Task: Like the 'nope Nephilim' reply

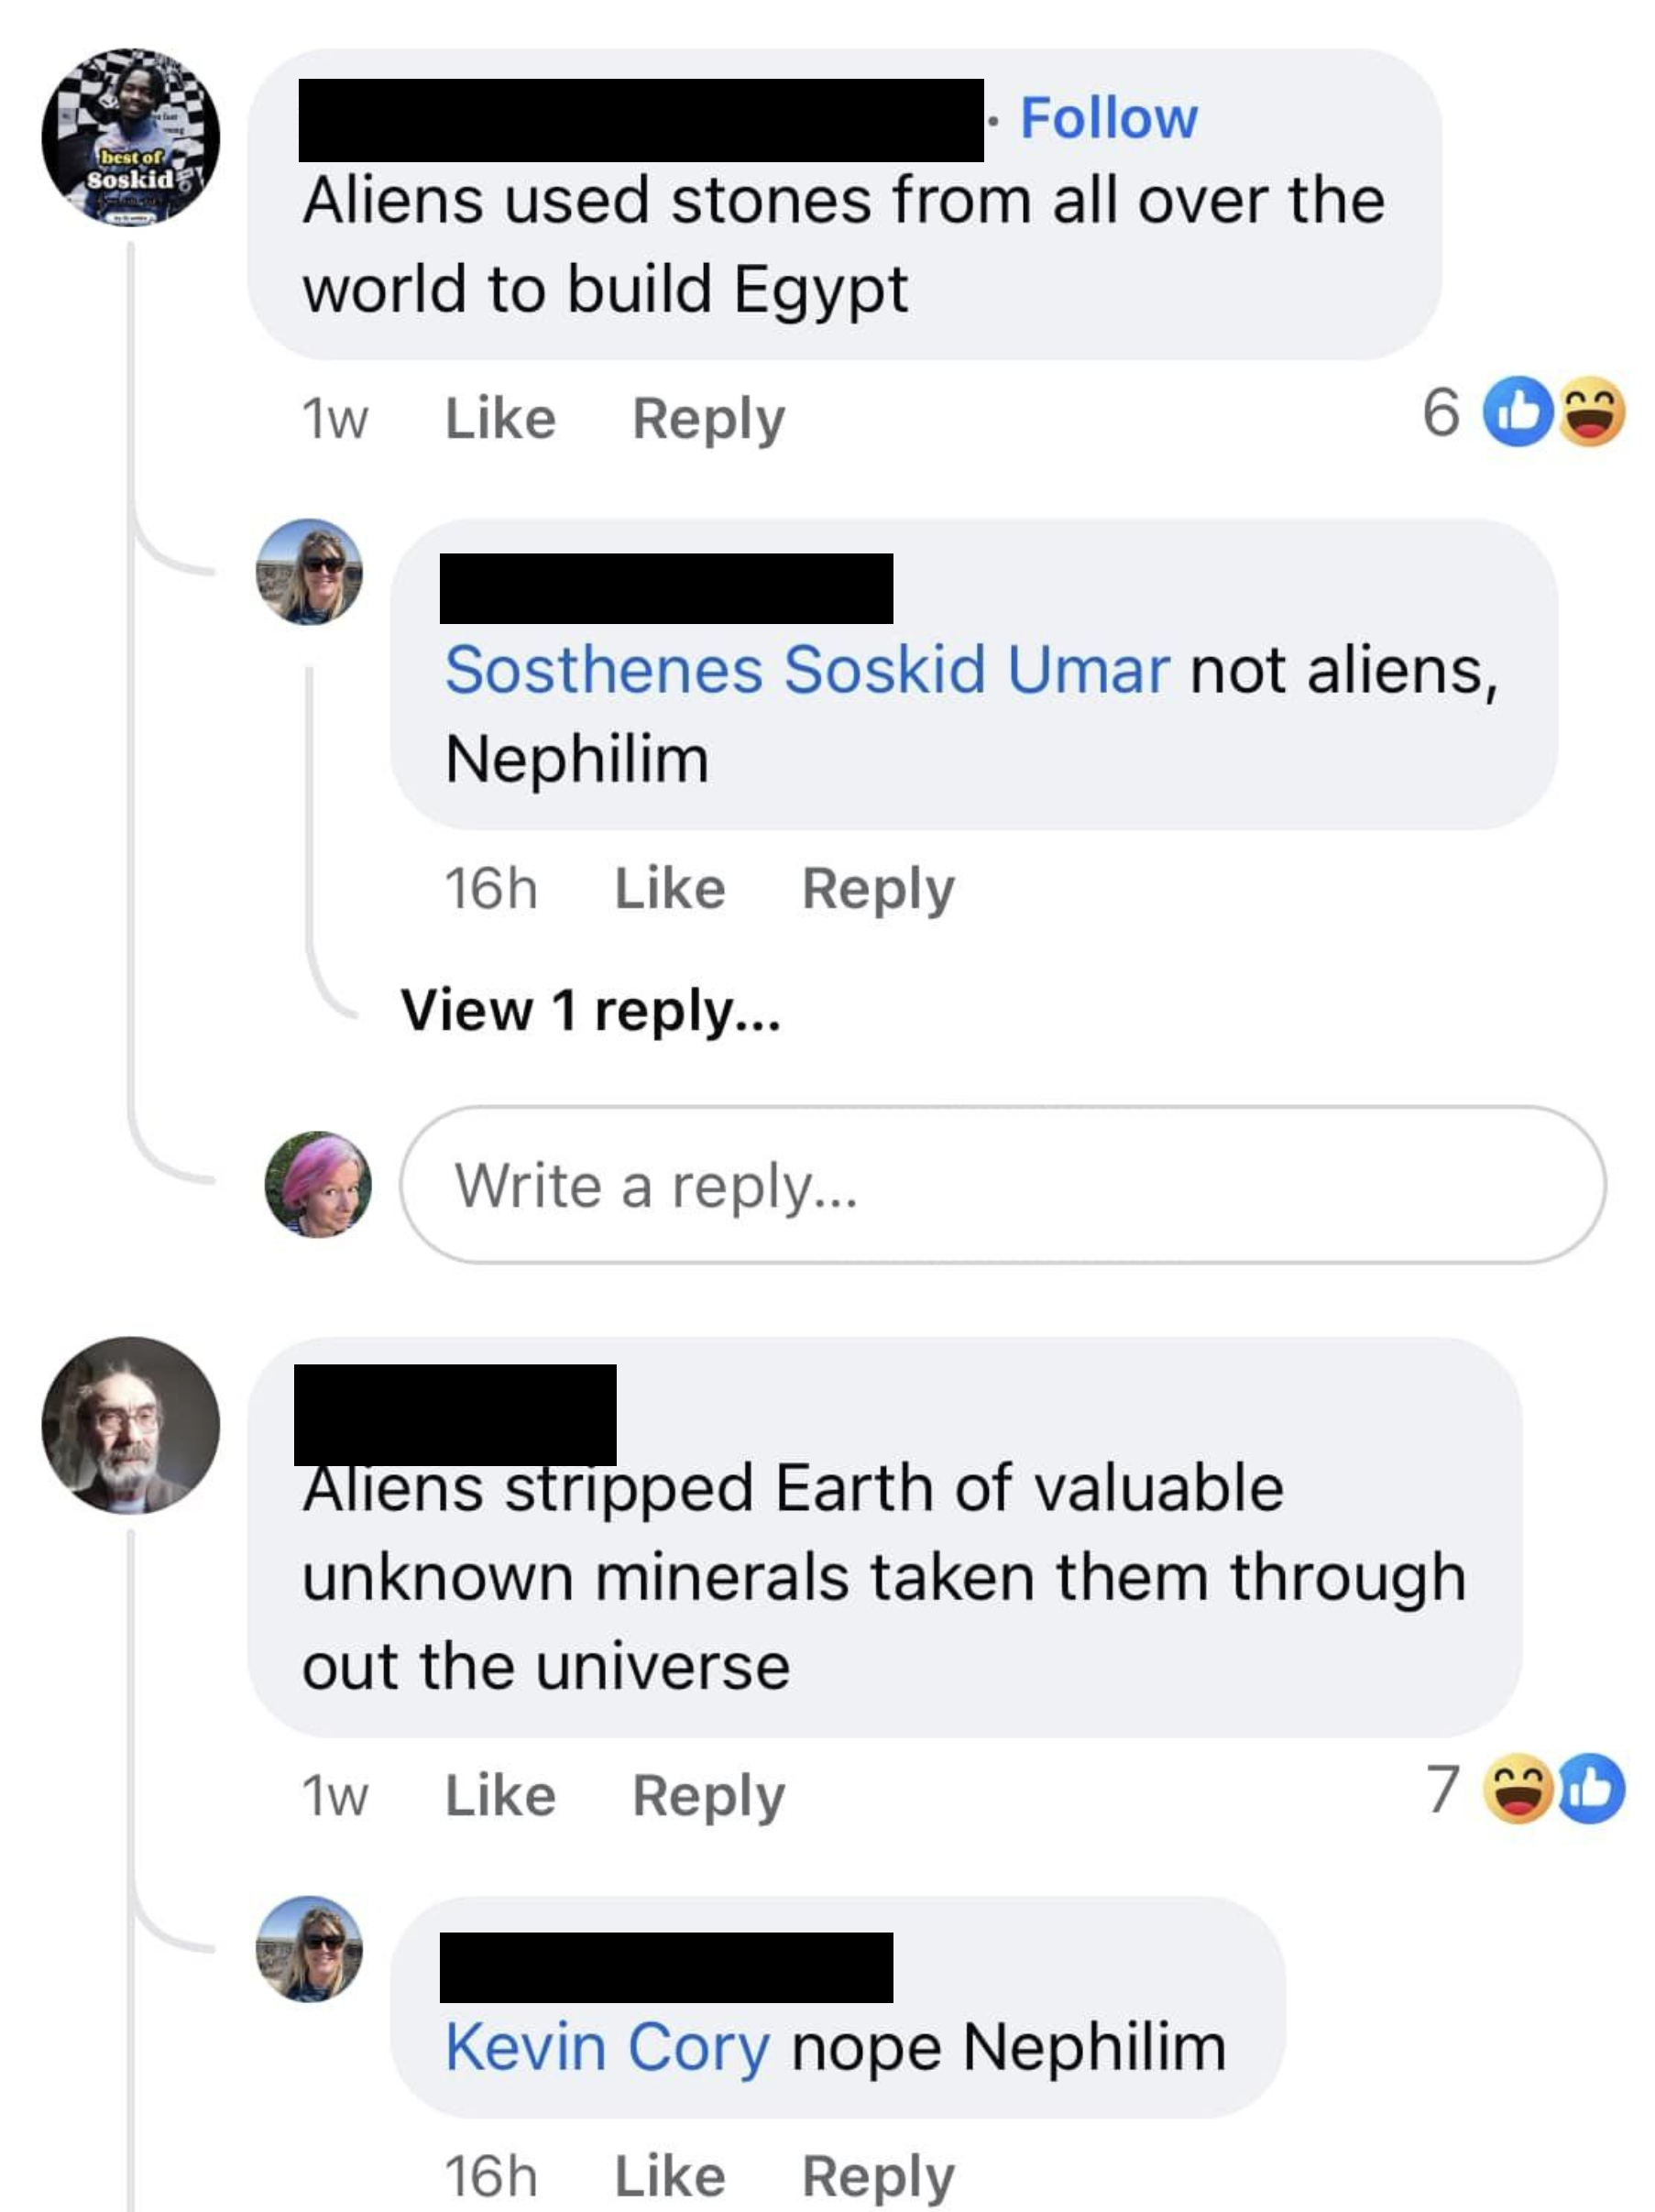Action: click(x=669, y=2177)
